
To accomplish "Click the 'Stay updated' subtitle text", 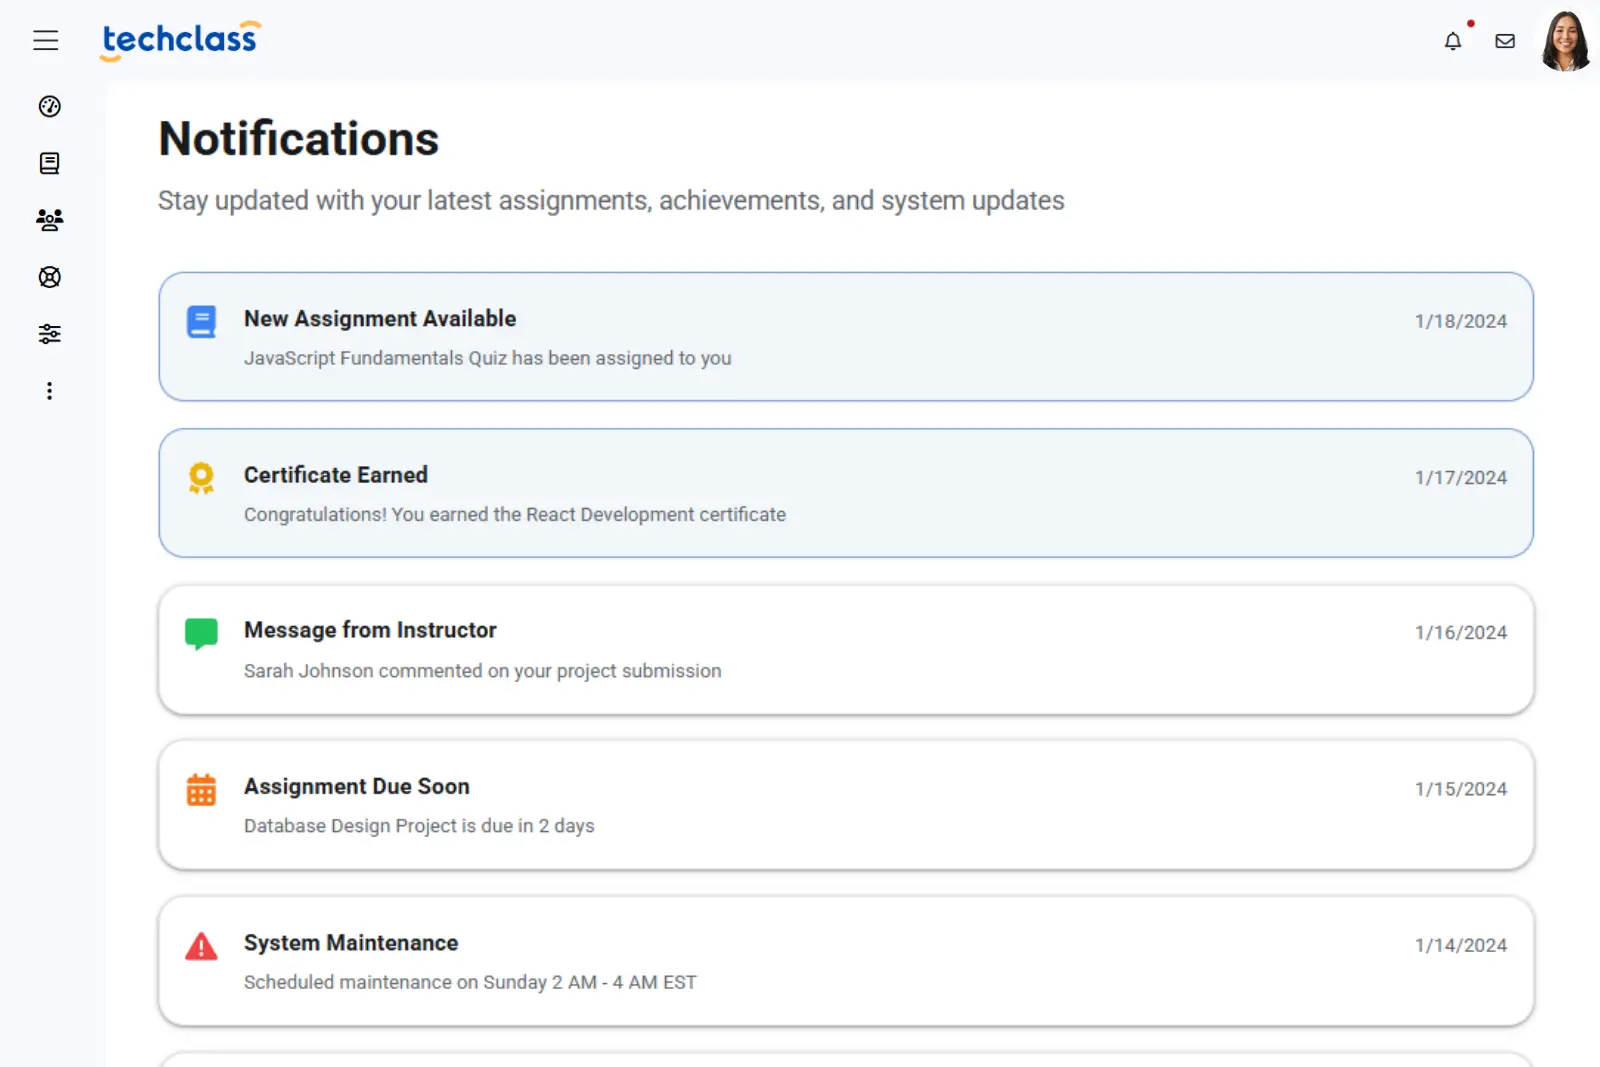I will click(611, 201).
